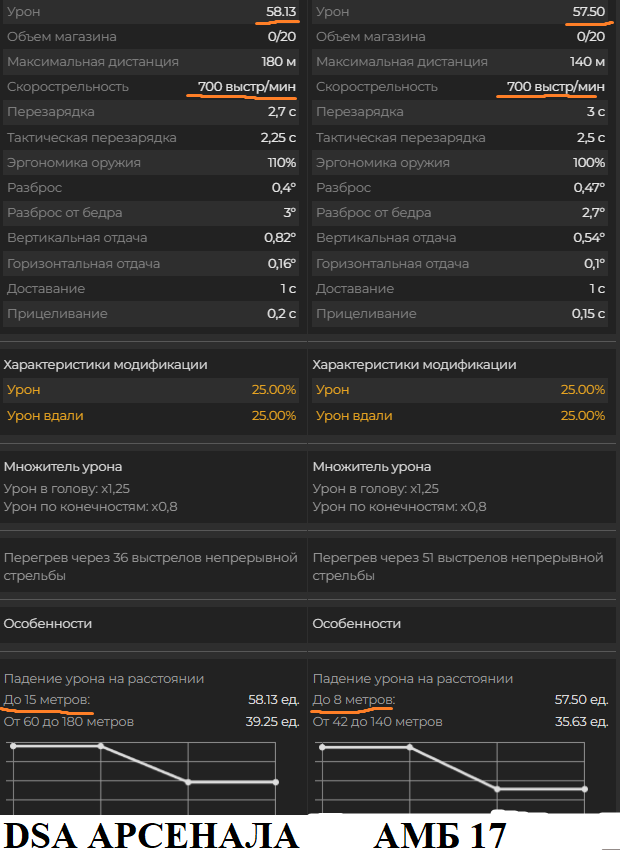Select АМБ 17 aiming time value 0,15 с
The image size is (620, 850).
(x=588, y=313)
